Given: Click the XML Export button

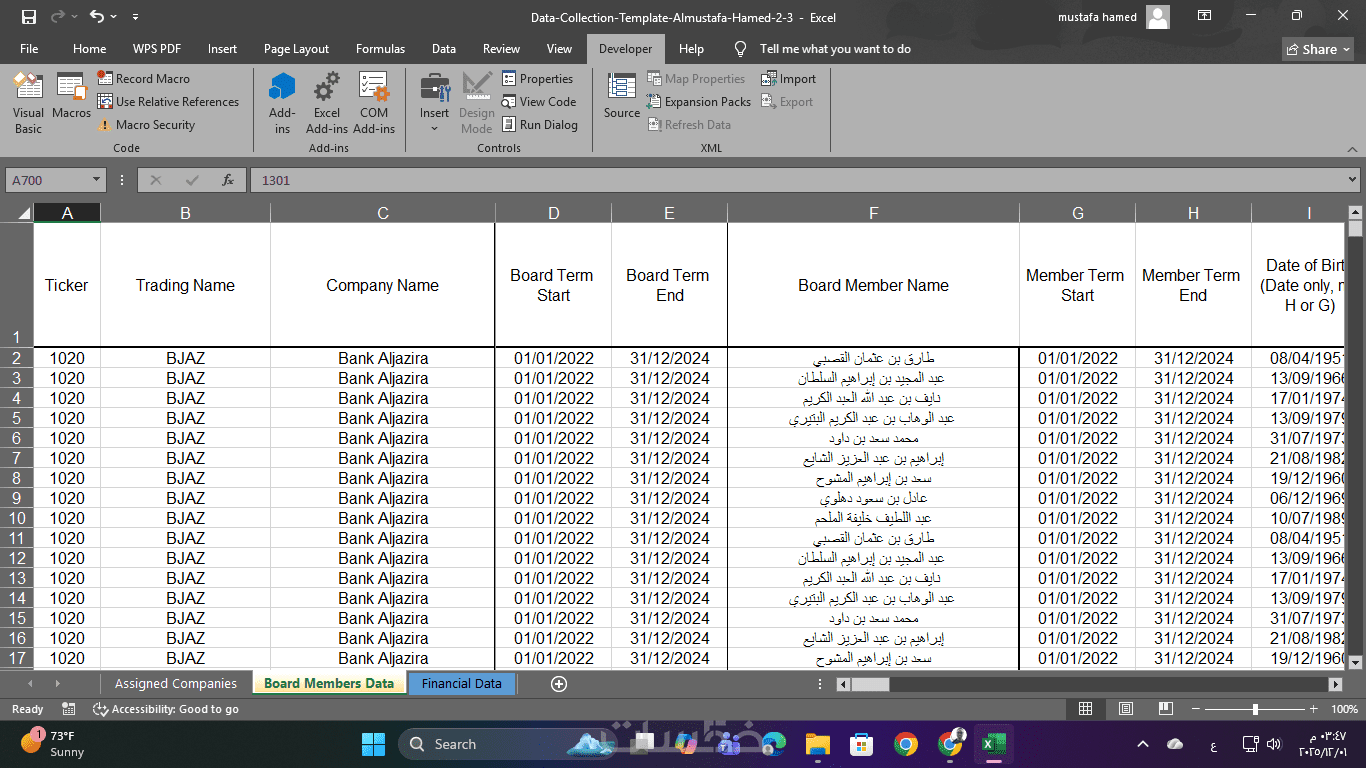Looking at the screenshot, I should 787,102.
